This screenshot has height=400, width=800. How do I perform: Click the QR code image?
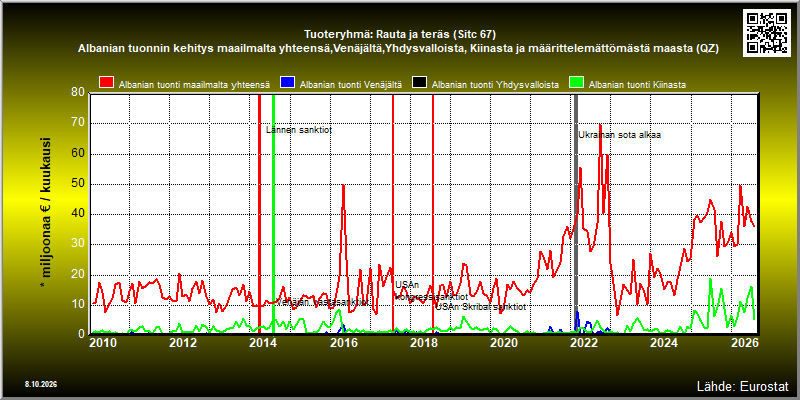(x=768, y=32)
